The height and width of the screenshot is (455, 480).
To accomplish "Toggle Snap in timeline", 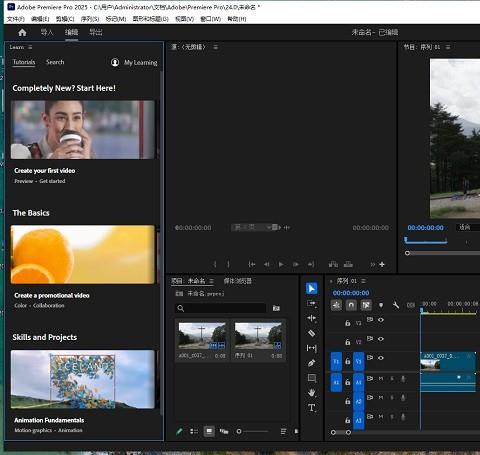I will pyautogui.click(x=351, y=305).
